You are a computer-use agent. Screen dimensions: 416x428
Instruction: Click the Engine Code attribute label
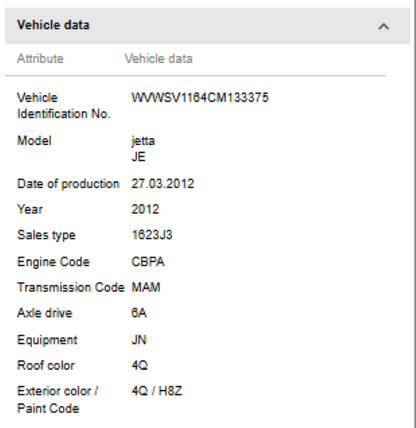point(53,262)
